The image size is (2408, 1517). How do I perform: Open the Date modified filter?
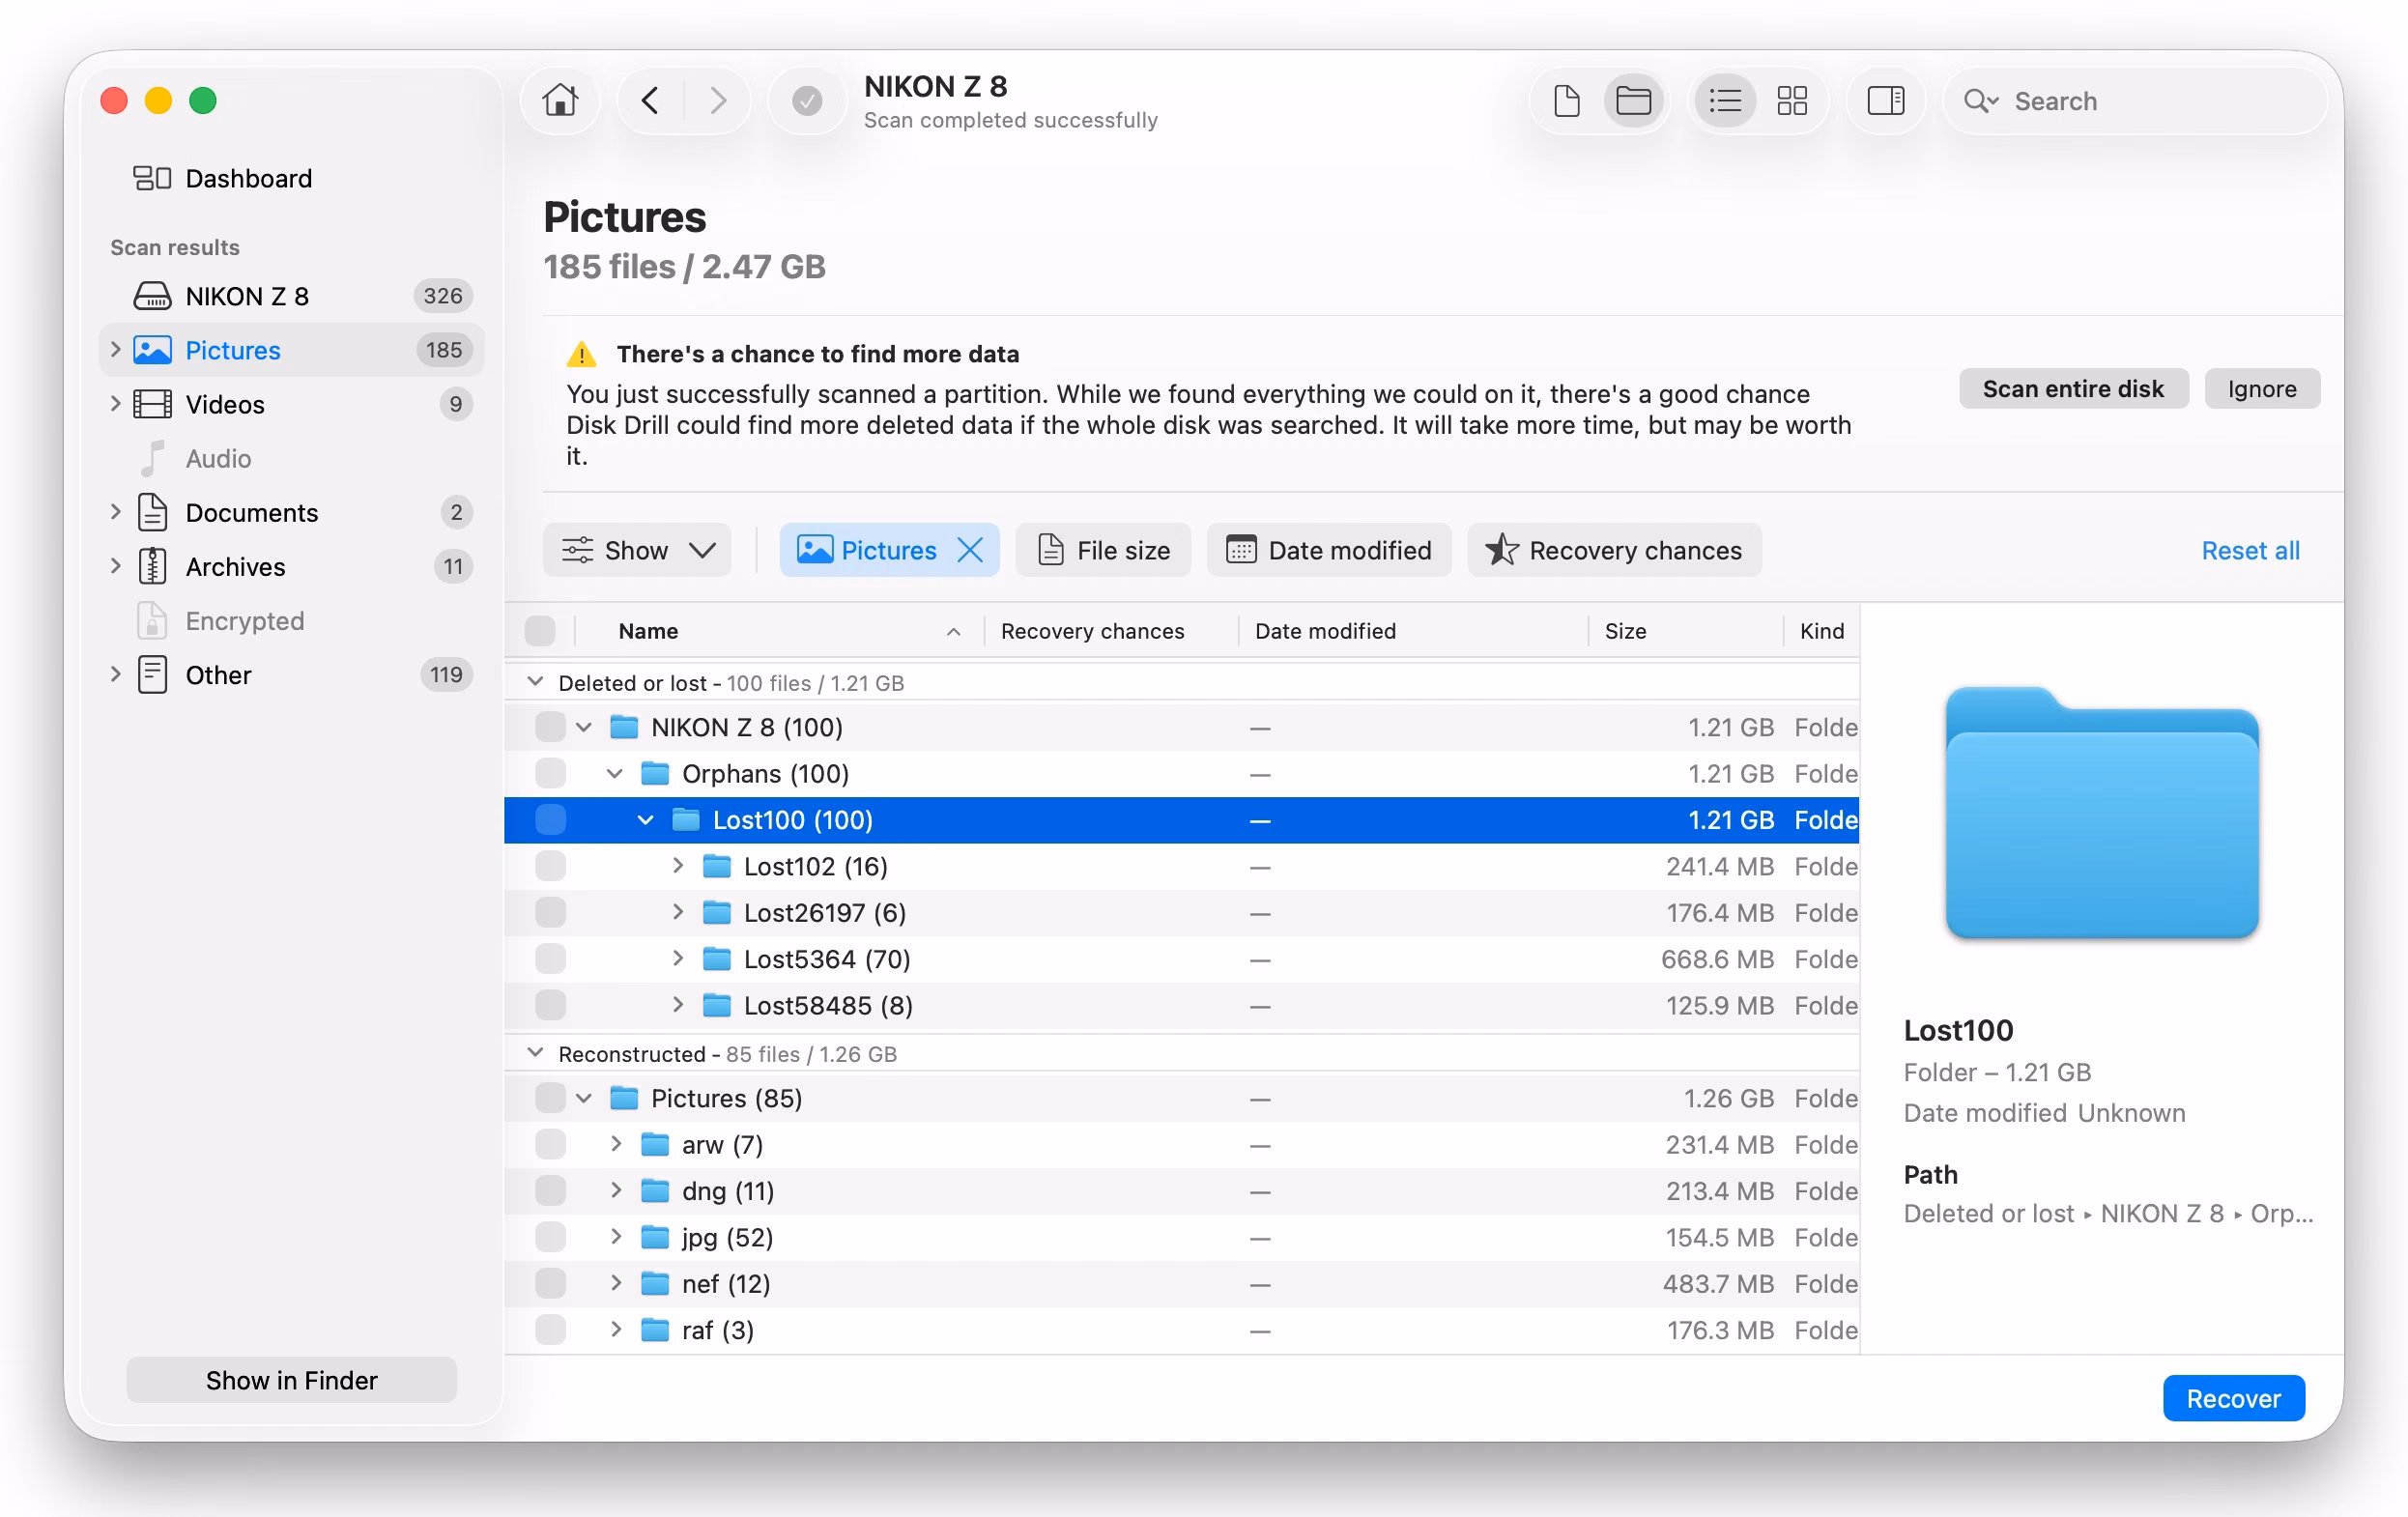point(1329,550)
